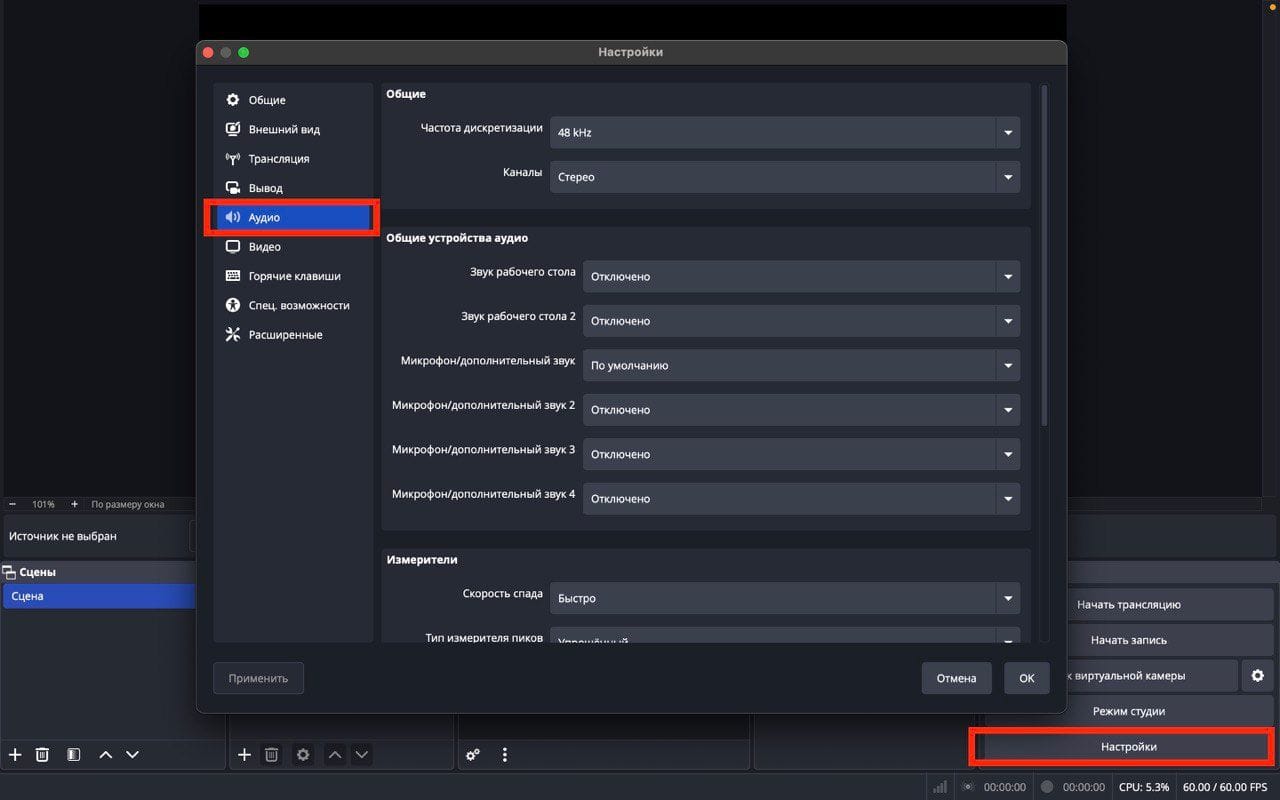Select the Трансляция settings section
1280x800 pixels.
278,159
